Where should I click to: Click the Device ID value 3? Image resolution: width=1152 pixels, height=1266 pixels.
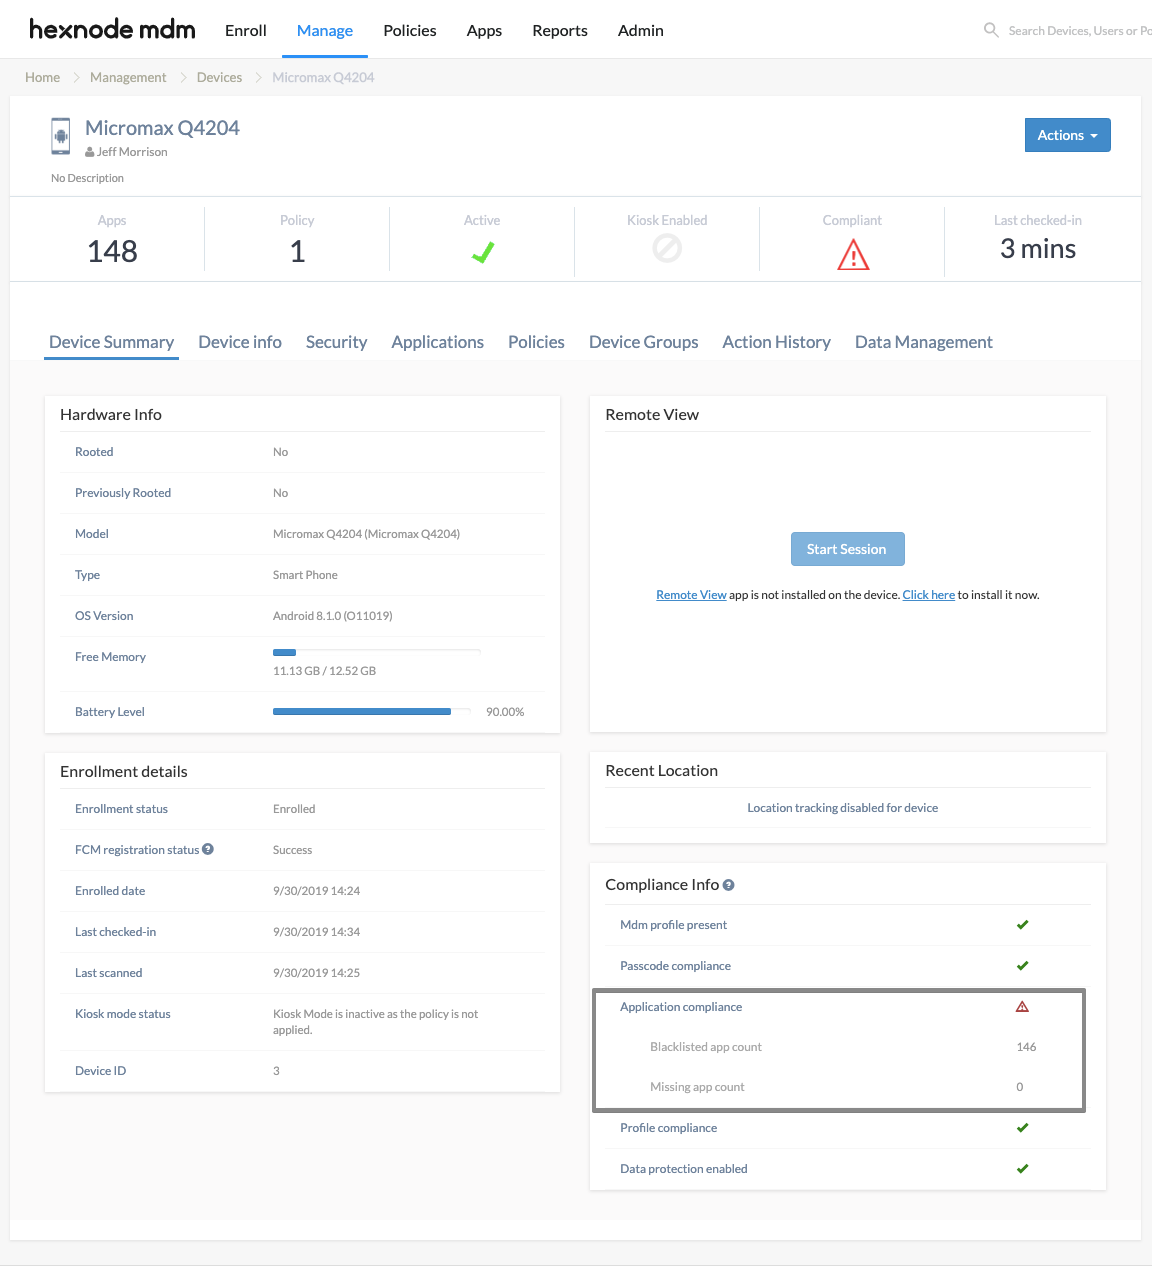click(x=276, y=1071)
